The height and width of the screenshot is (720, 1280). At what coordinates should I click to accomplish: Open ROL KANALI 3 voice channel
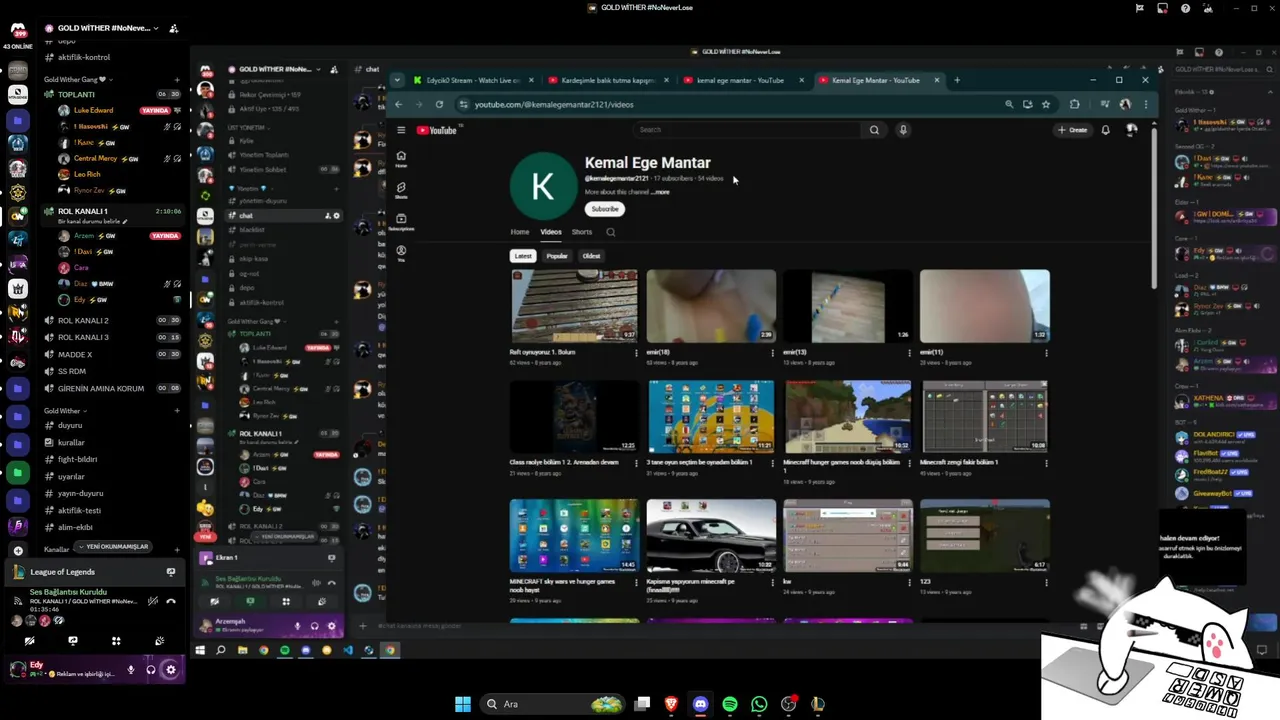[x=113, y=337]
